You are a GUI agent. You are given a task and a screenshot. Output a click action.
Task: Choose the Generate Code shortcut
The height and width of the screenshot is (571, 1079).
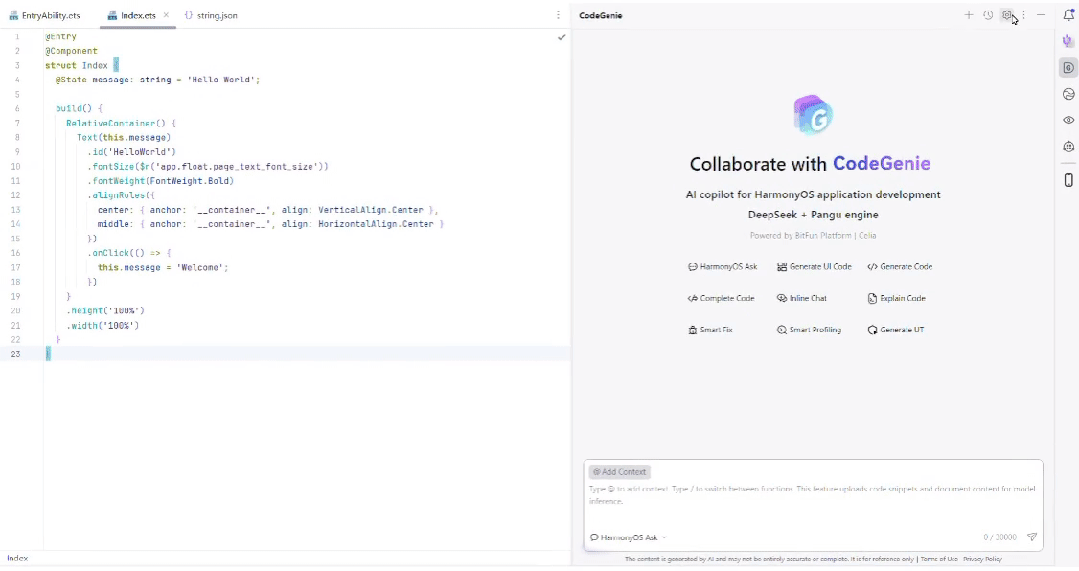click(x=900, y=267)
